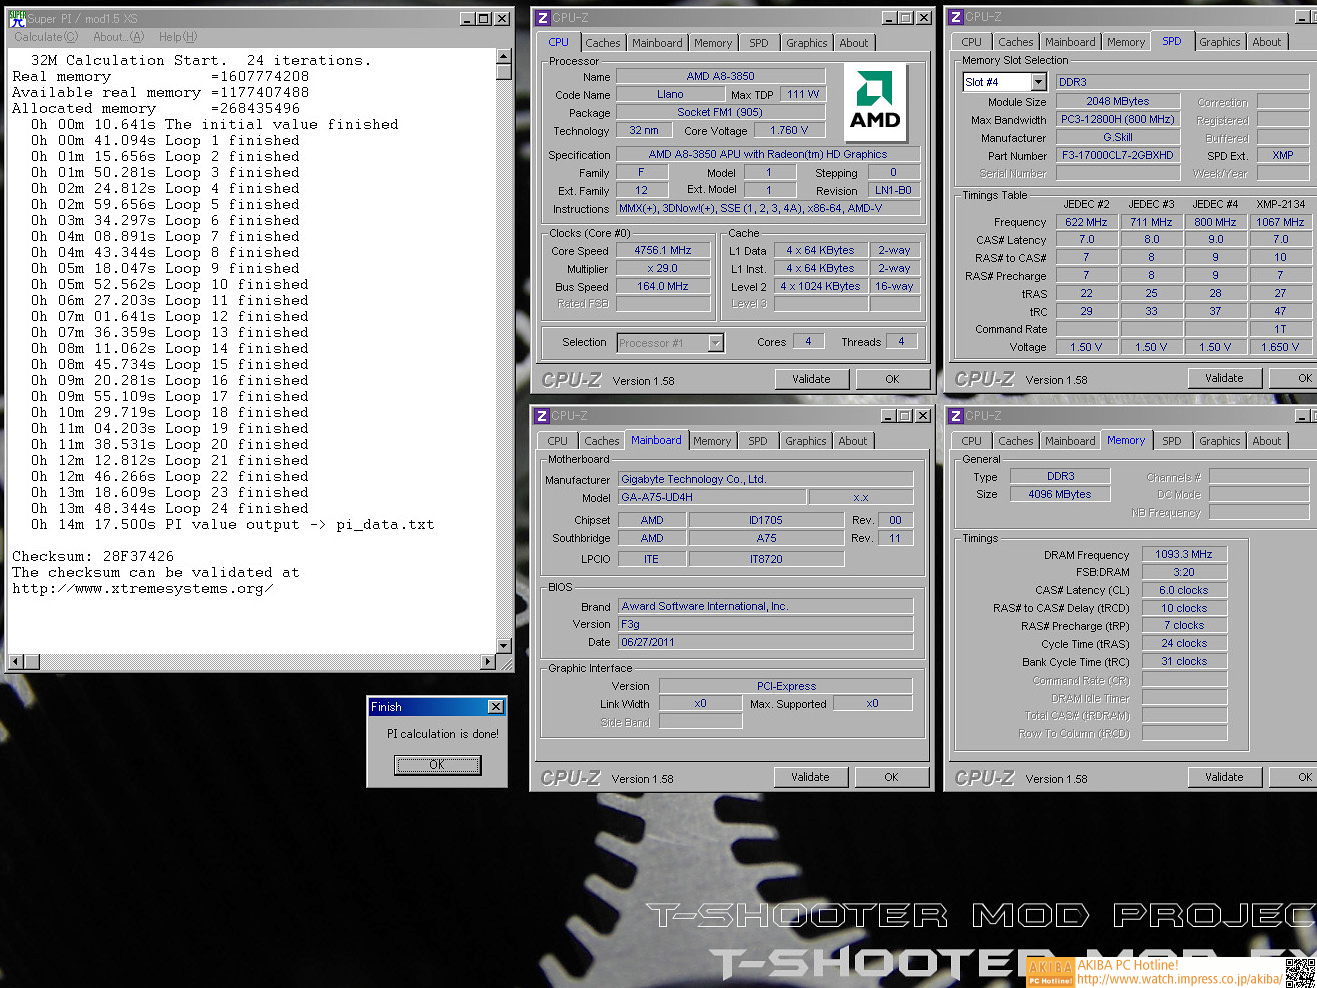The height and width of the screenshot is (988, 1317).
Task: Switch to the Memory tab in the CPU window
Action: [x=713, y=43]
